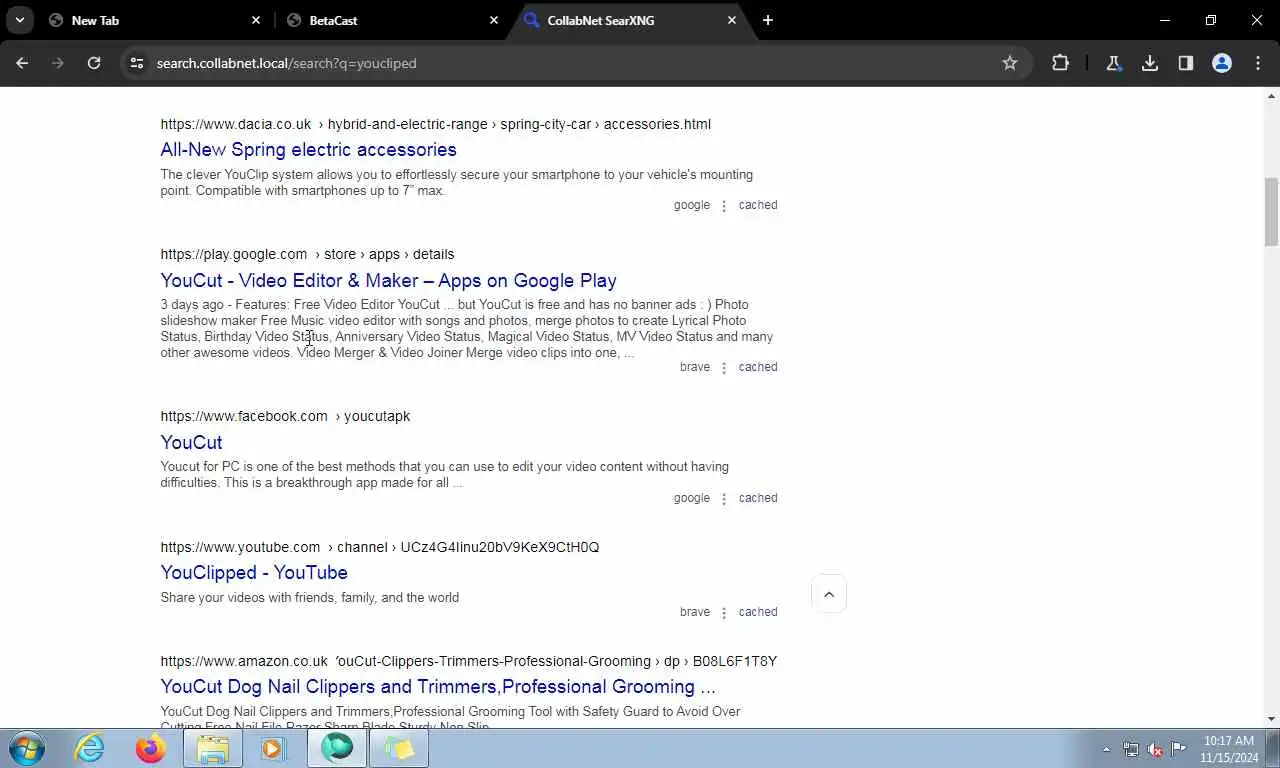Image resolution: width=1280 pixels, height=768 pixels.
Task: Open cached link for YouClipped YouTube result
Action: pos(758,612)
